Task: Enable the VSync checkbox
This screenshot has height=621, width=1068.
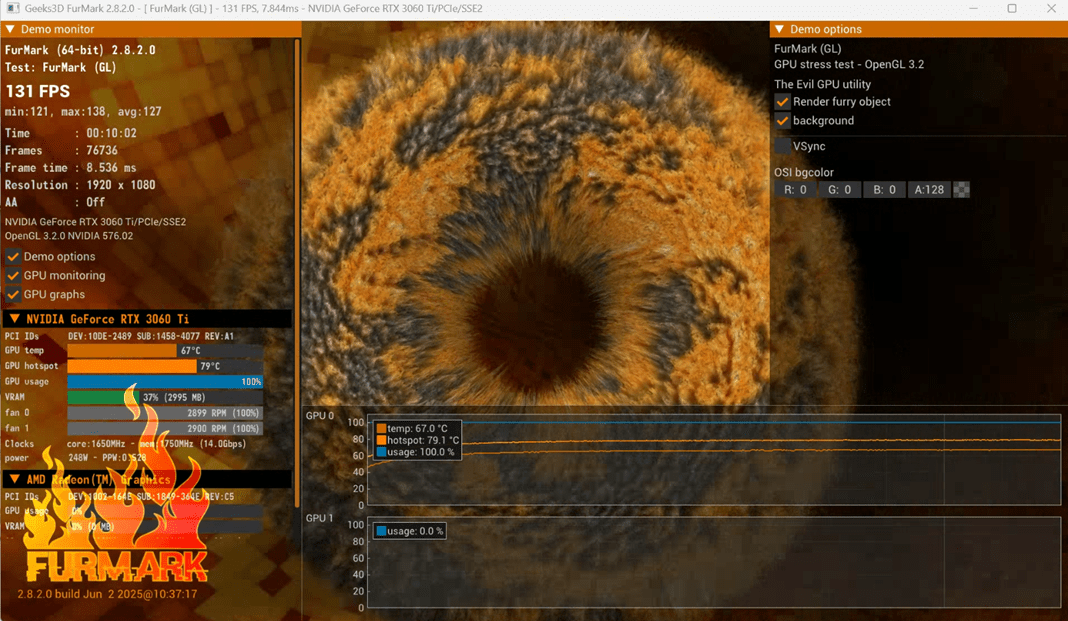Action: coord(783,146)
